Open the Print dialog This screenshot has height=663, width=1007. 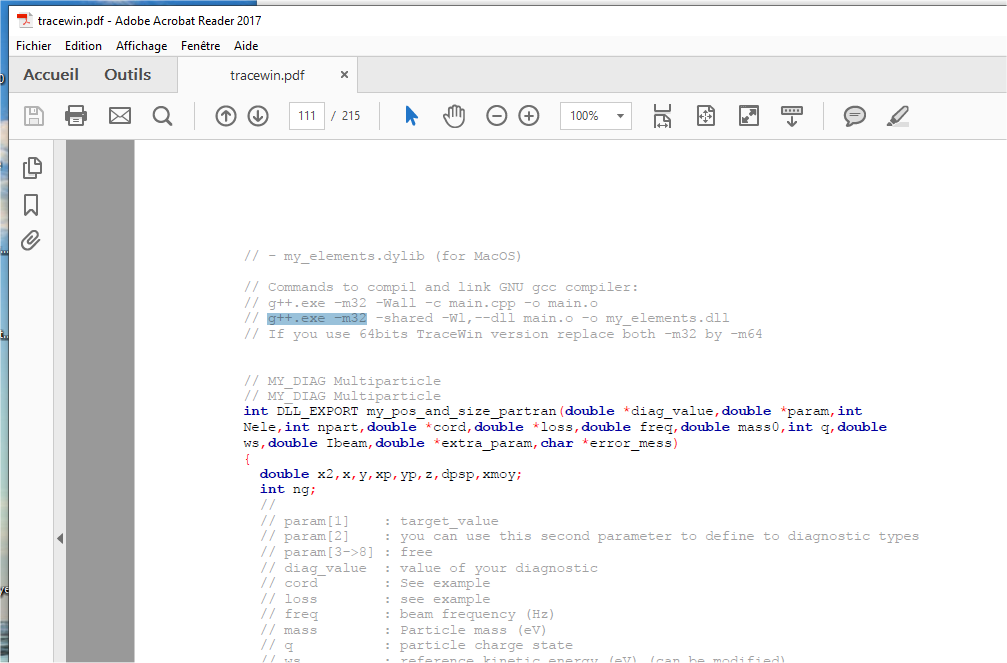76,115
